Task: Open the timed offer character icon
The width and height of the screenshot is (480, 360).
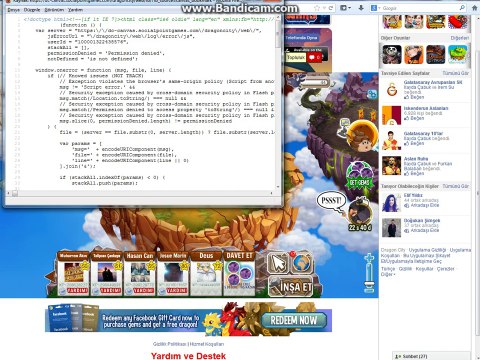Action: click(360, 213)
